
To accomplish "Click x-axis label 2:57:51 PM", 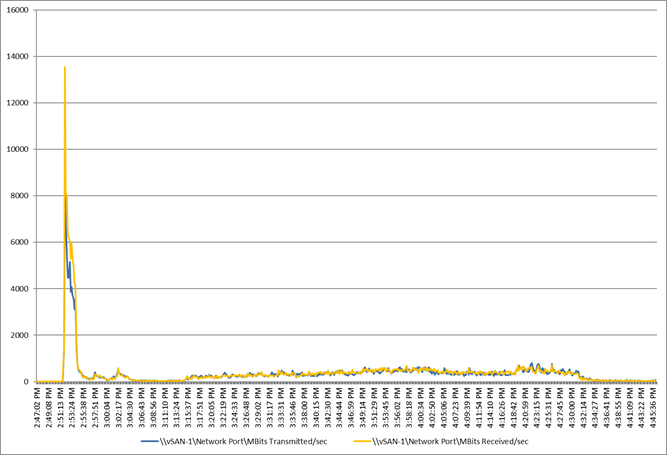I will 96,407.
